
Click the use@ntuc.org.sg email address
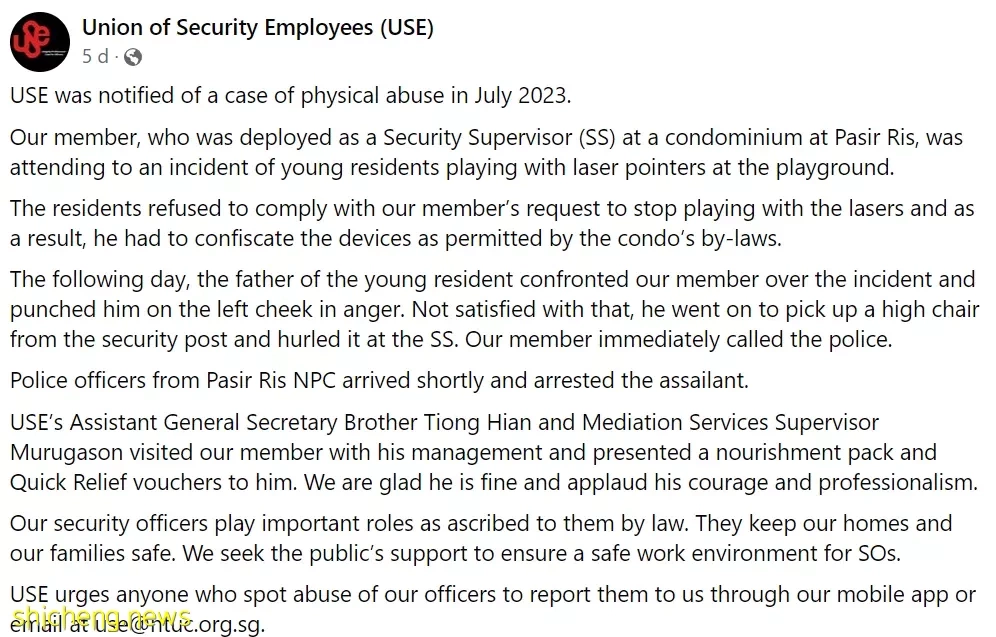tap(180, 624)
